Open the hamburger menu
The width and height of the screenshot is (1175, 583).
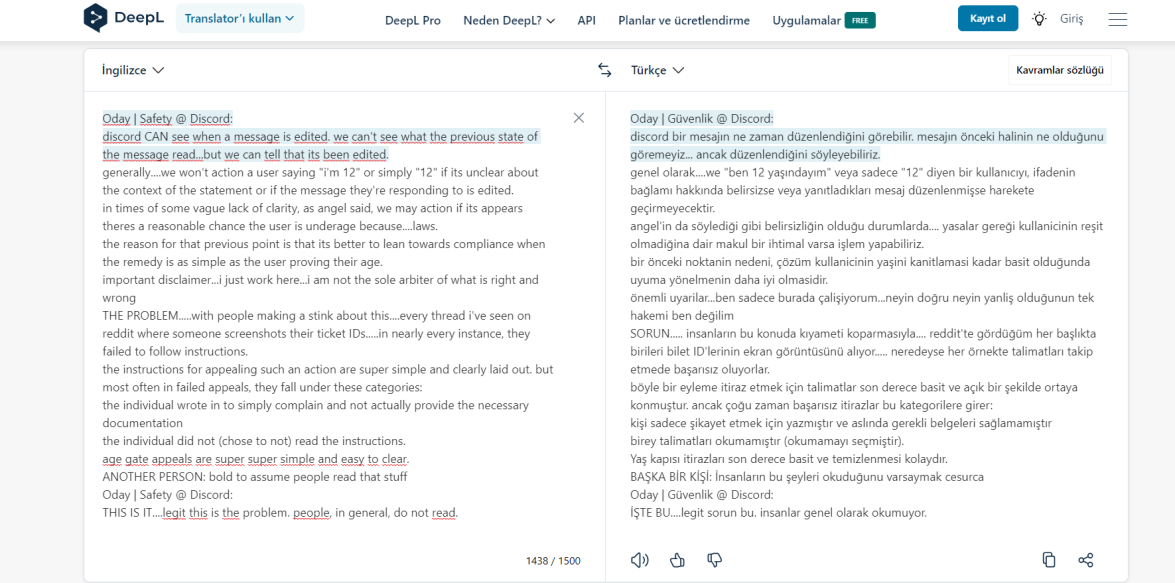click(x=1118, y=19)
